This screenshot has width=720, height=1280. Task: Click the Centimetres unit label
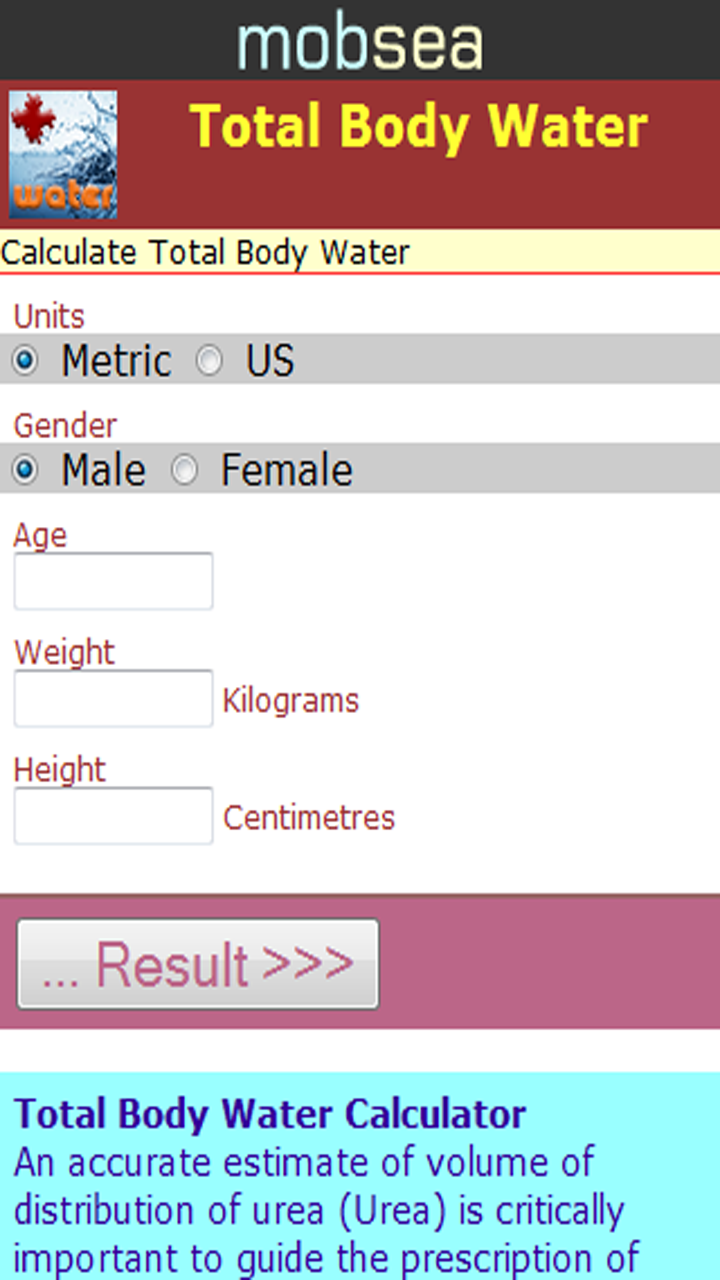click(x=308, y=817)
